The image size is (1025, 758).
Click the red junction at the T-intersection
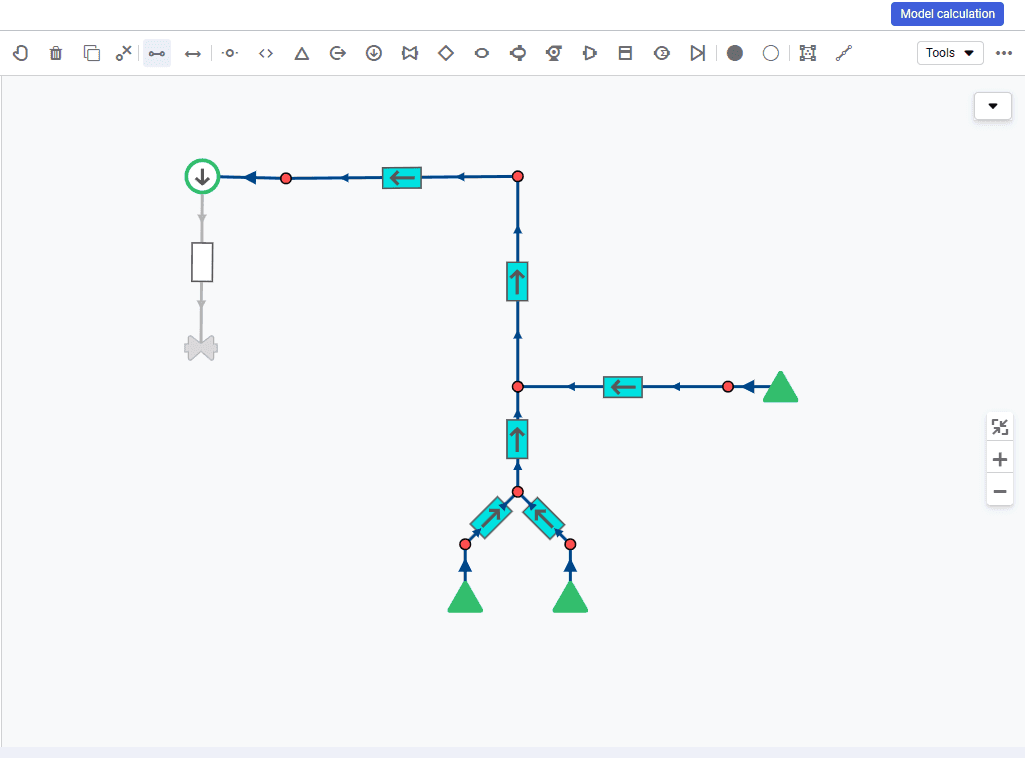pos(518,387)
